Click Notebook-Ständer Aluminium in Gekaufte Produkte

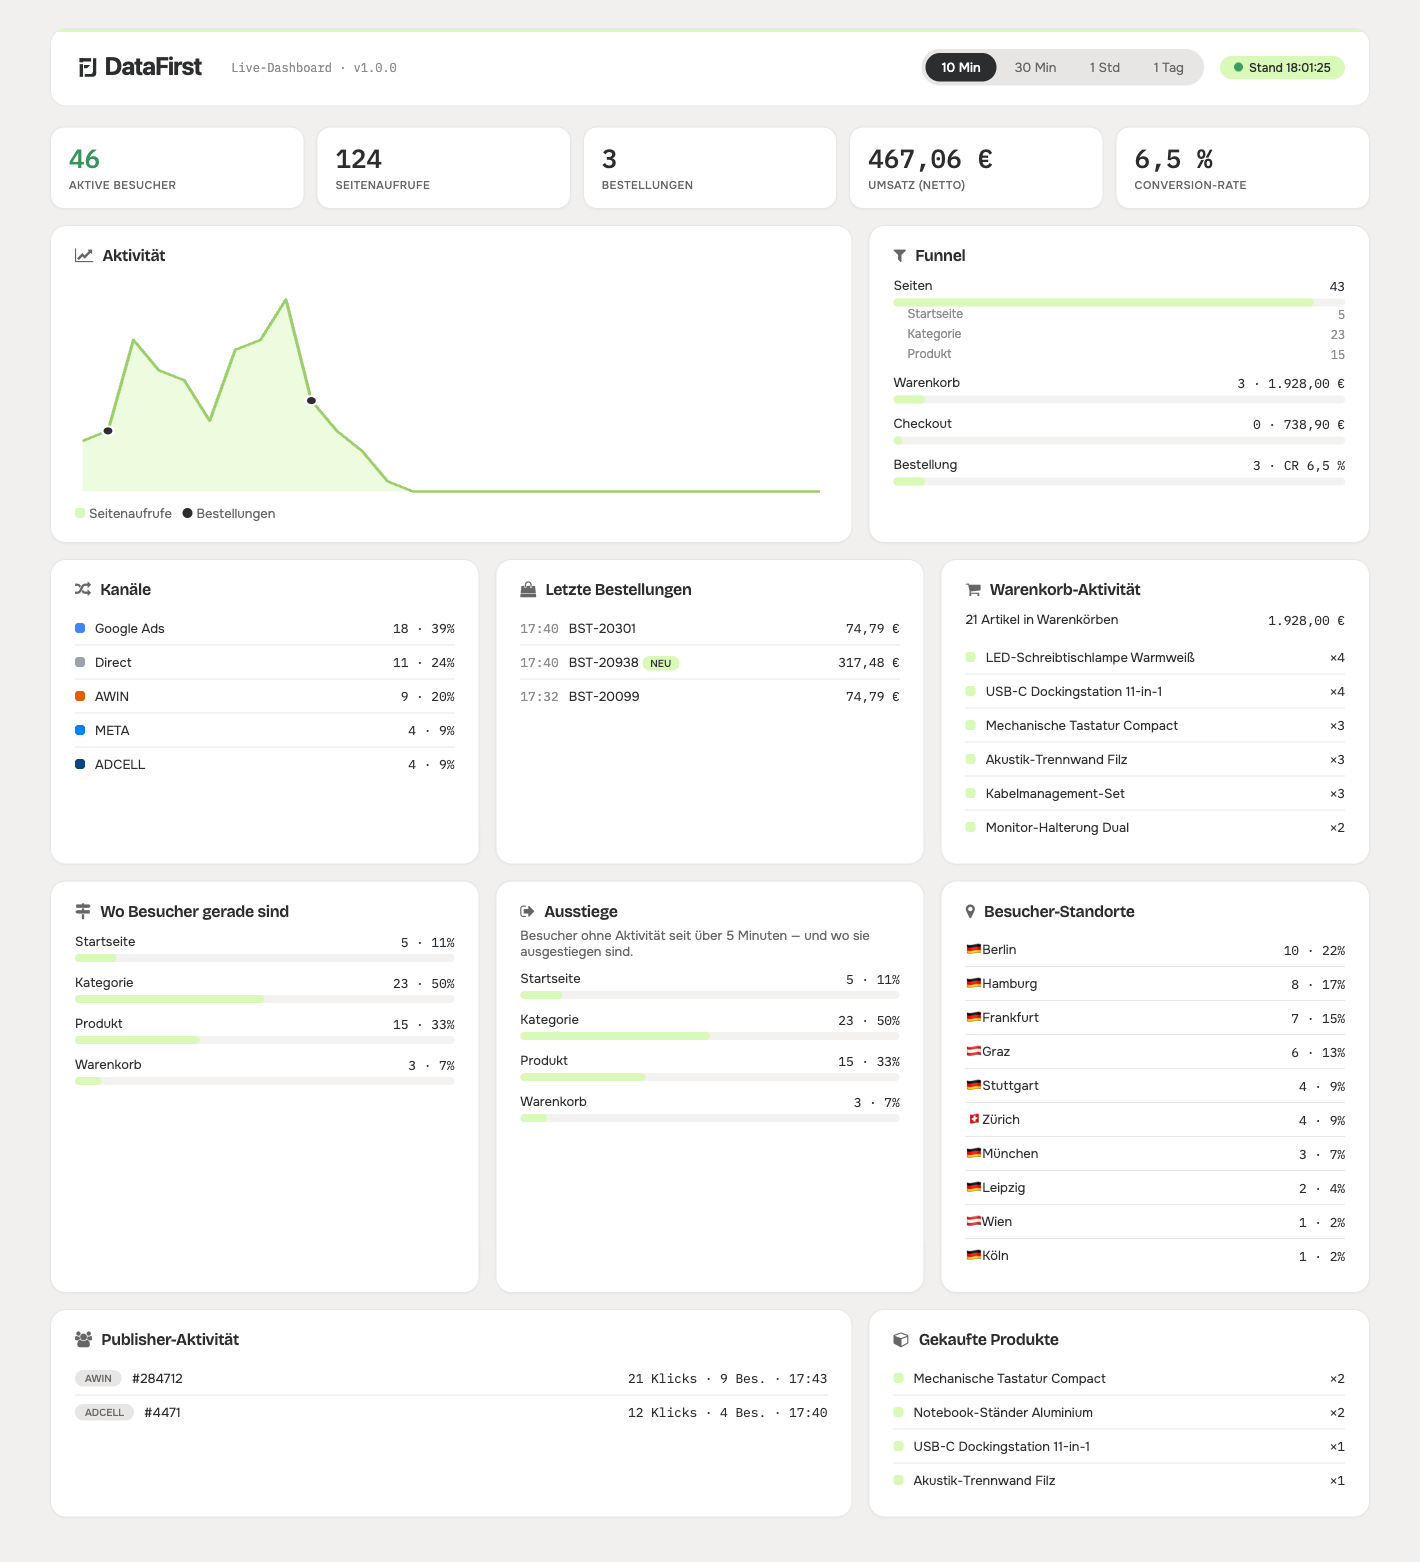[1119, 1412]
